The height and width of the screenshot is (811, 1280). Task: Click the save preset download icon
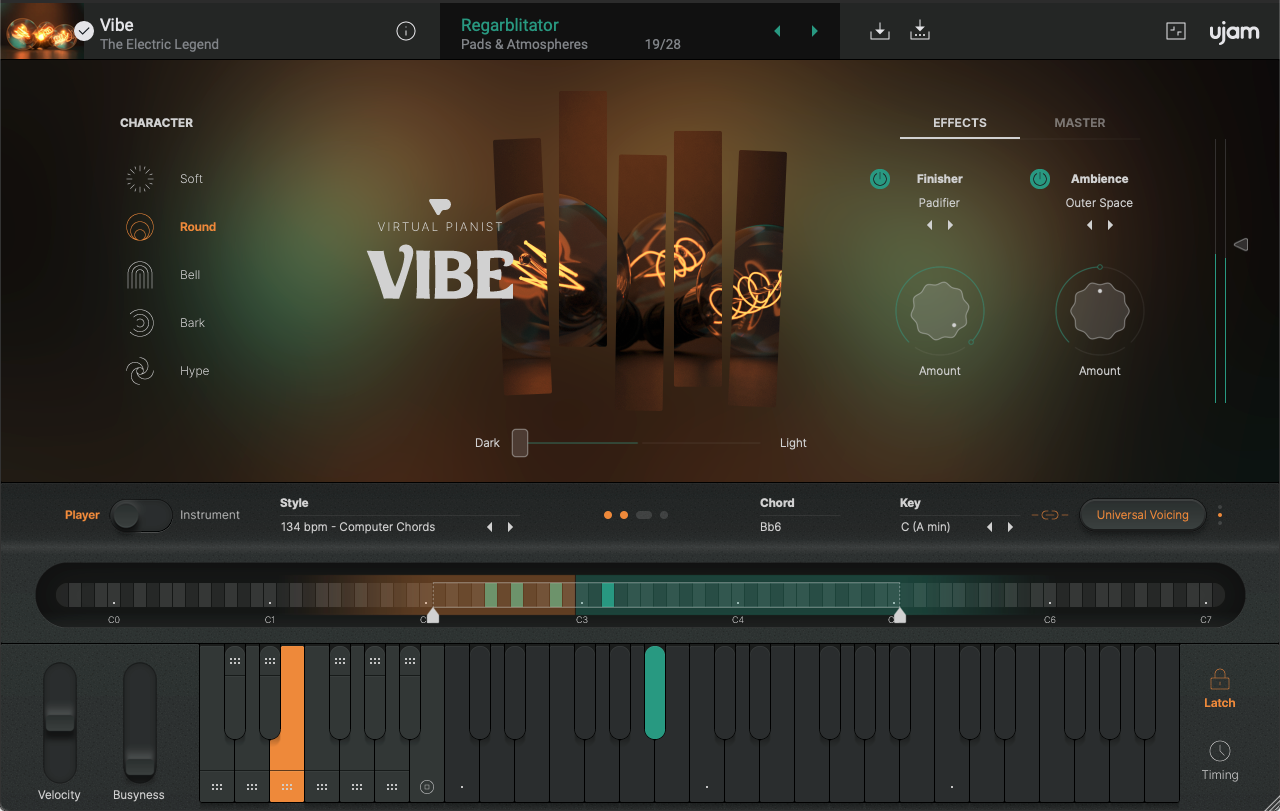pos(879,31)
